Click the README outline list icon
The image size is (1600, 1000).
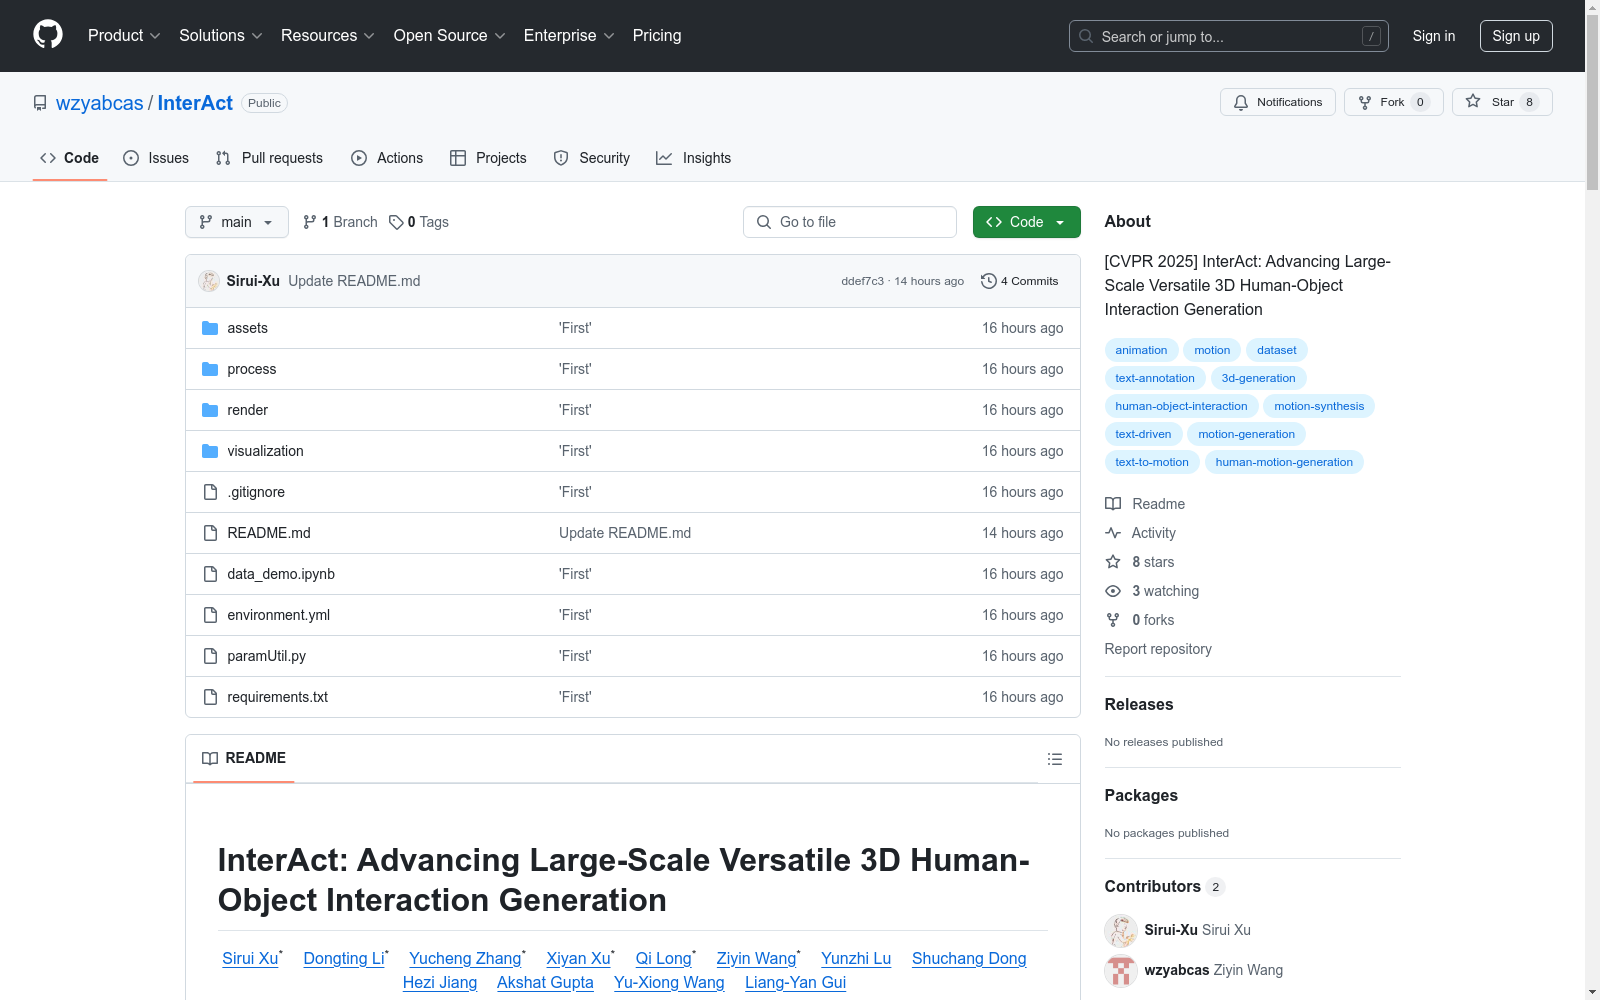pos(1054,759)
